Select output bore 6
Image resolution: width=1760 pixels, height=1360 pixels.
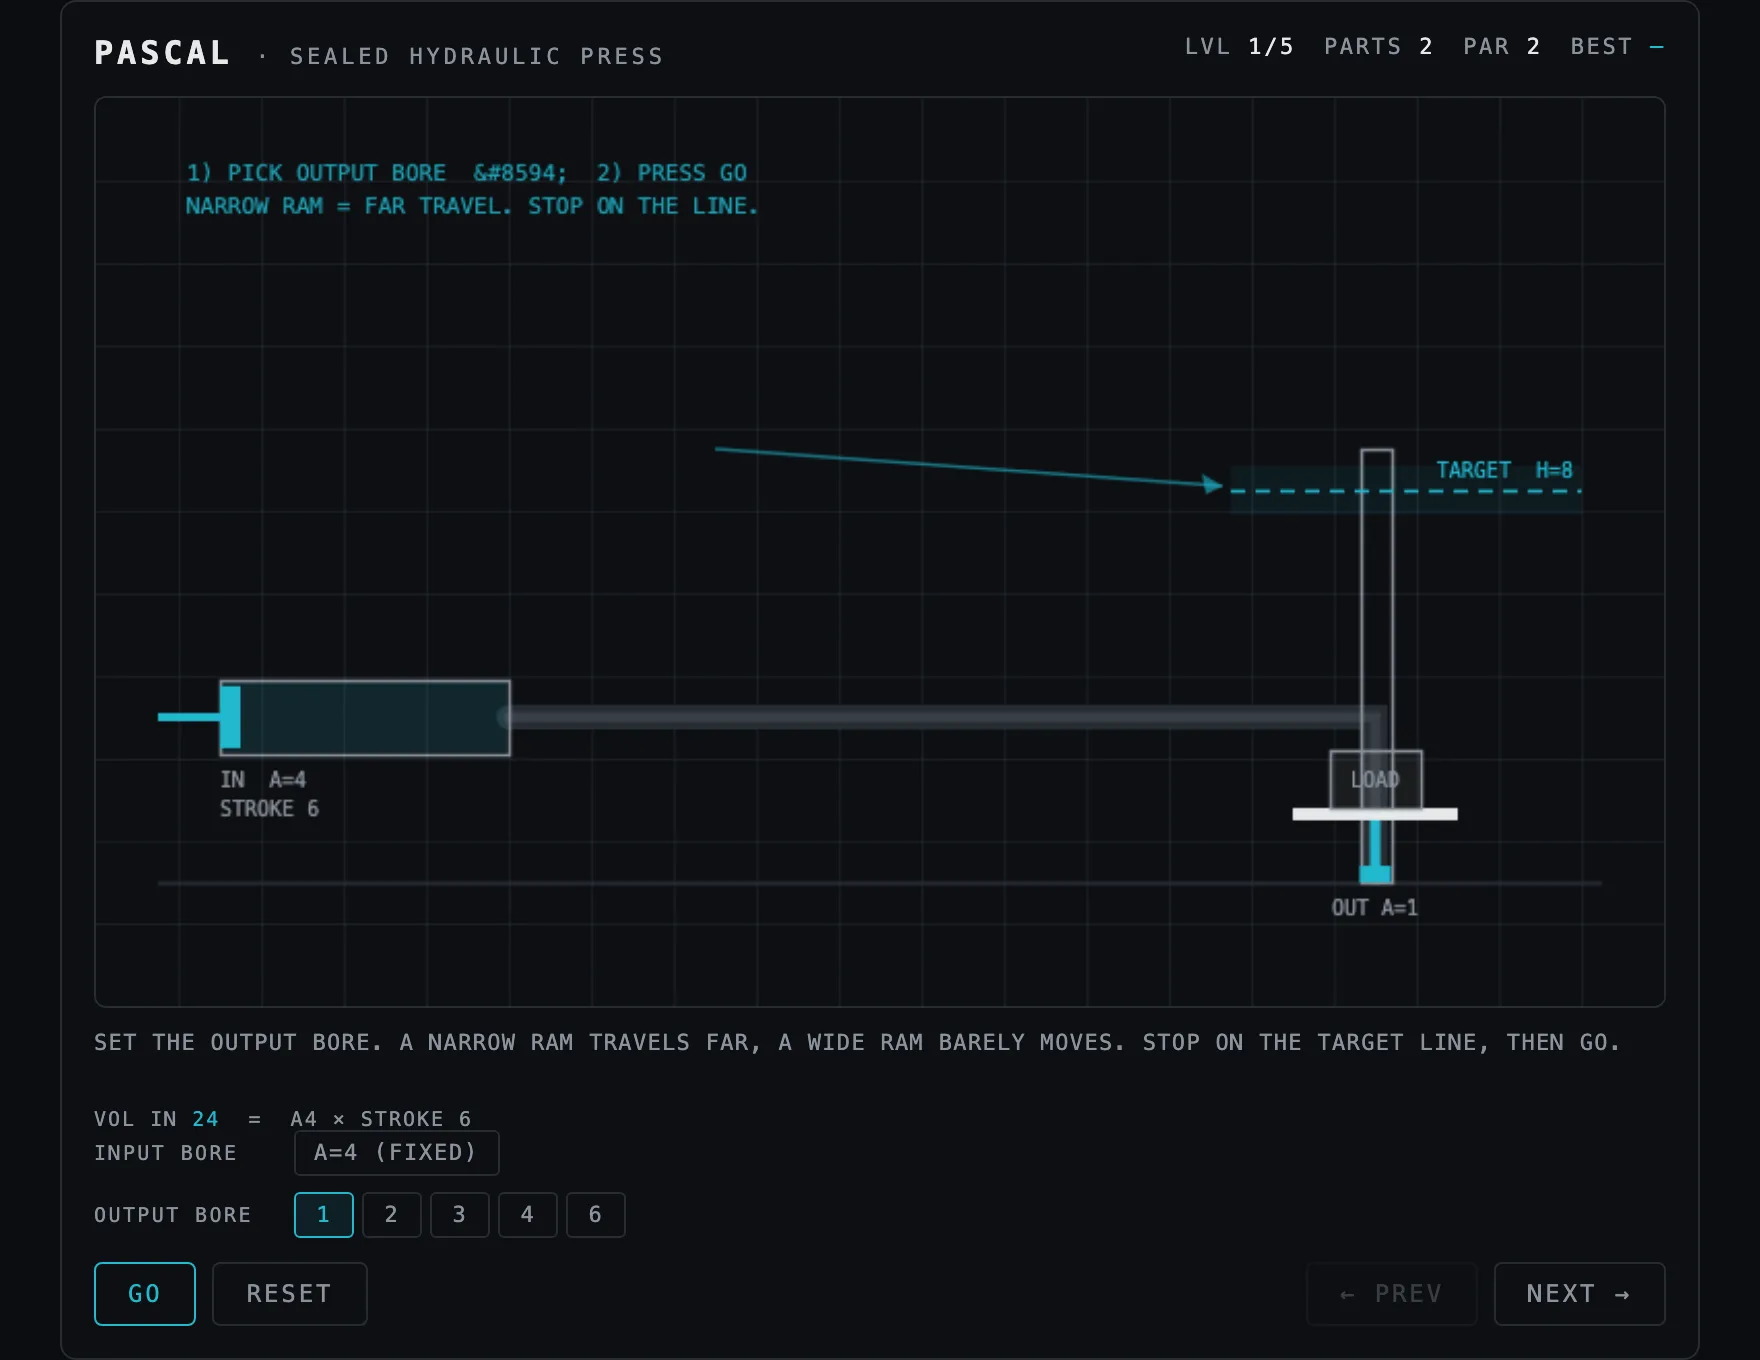[x=595, y=1214]
